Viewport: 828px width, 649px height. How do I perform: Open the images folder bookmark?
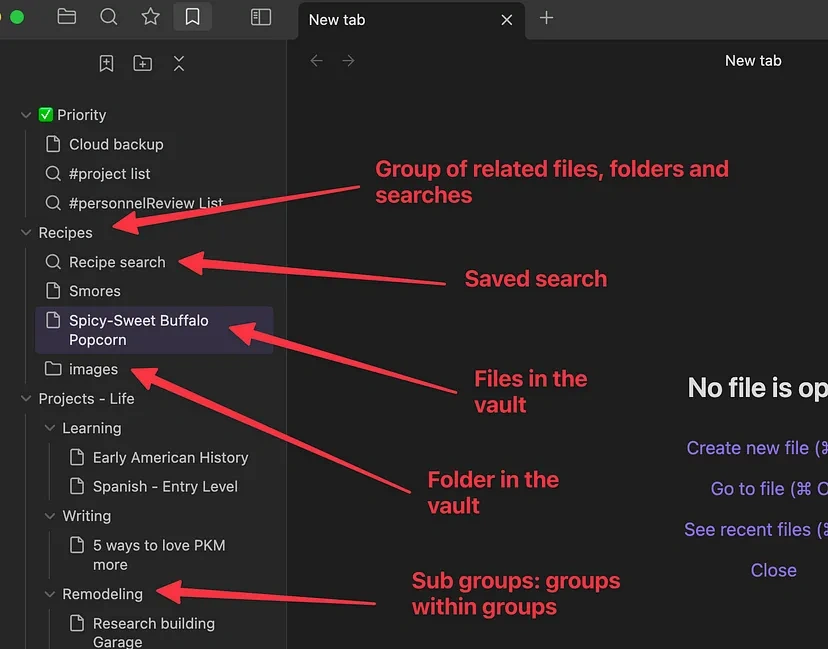[x=93, y=369]
